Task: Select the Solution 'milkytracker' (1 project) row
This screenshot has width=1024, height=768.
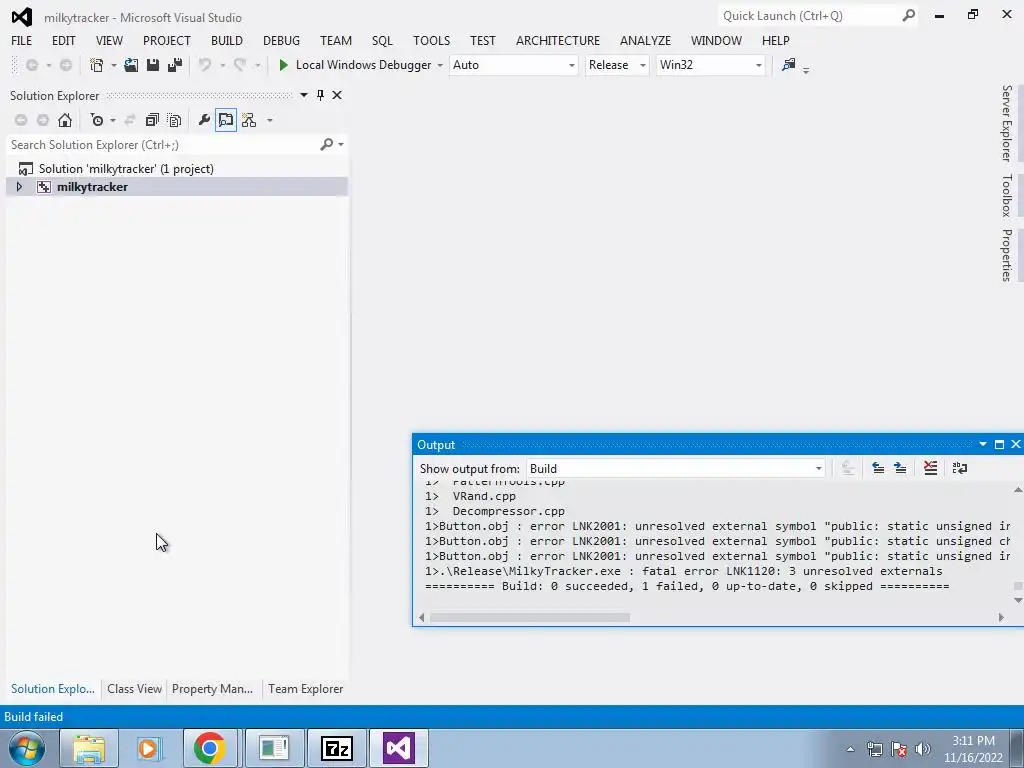Action: pos(176,168)
